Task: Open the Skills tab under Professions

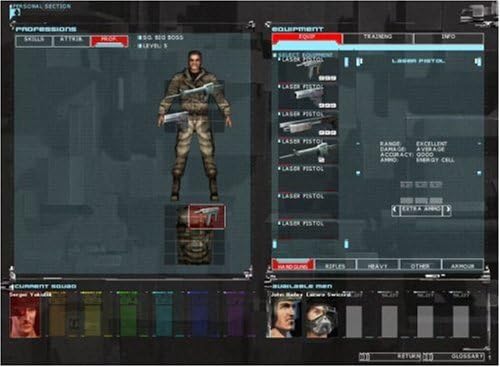Action: click(x=34, y=41)
